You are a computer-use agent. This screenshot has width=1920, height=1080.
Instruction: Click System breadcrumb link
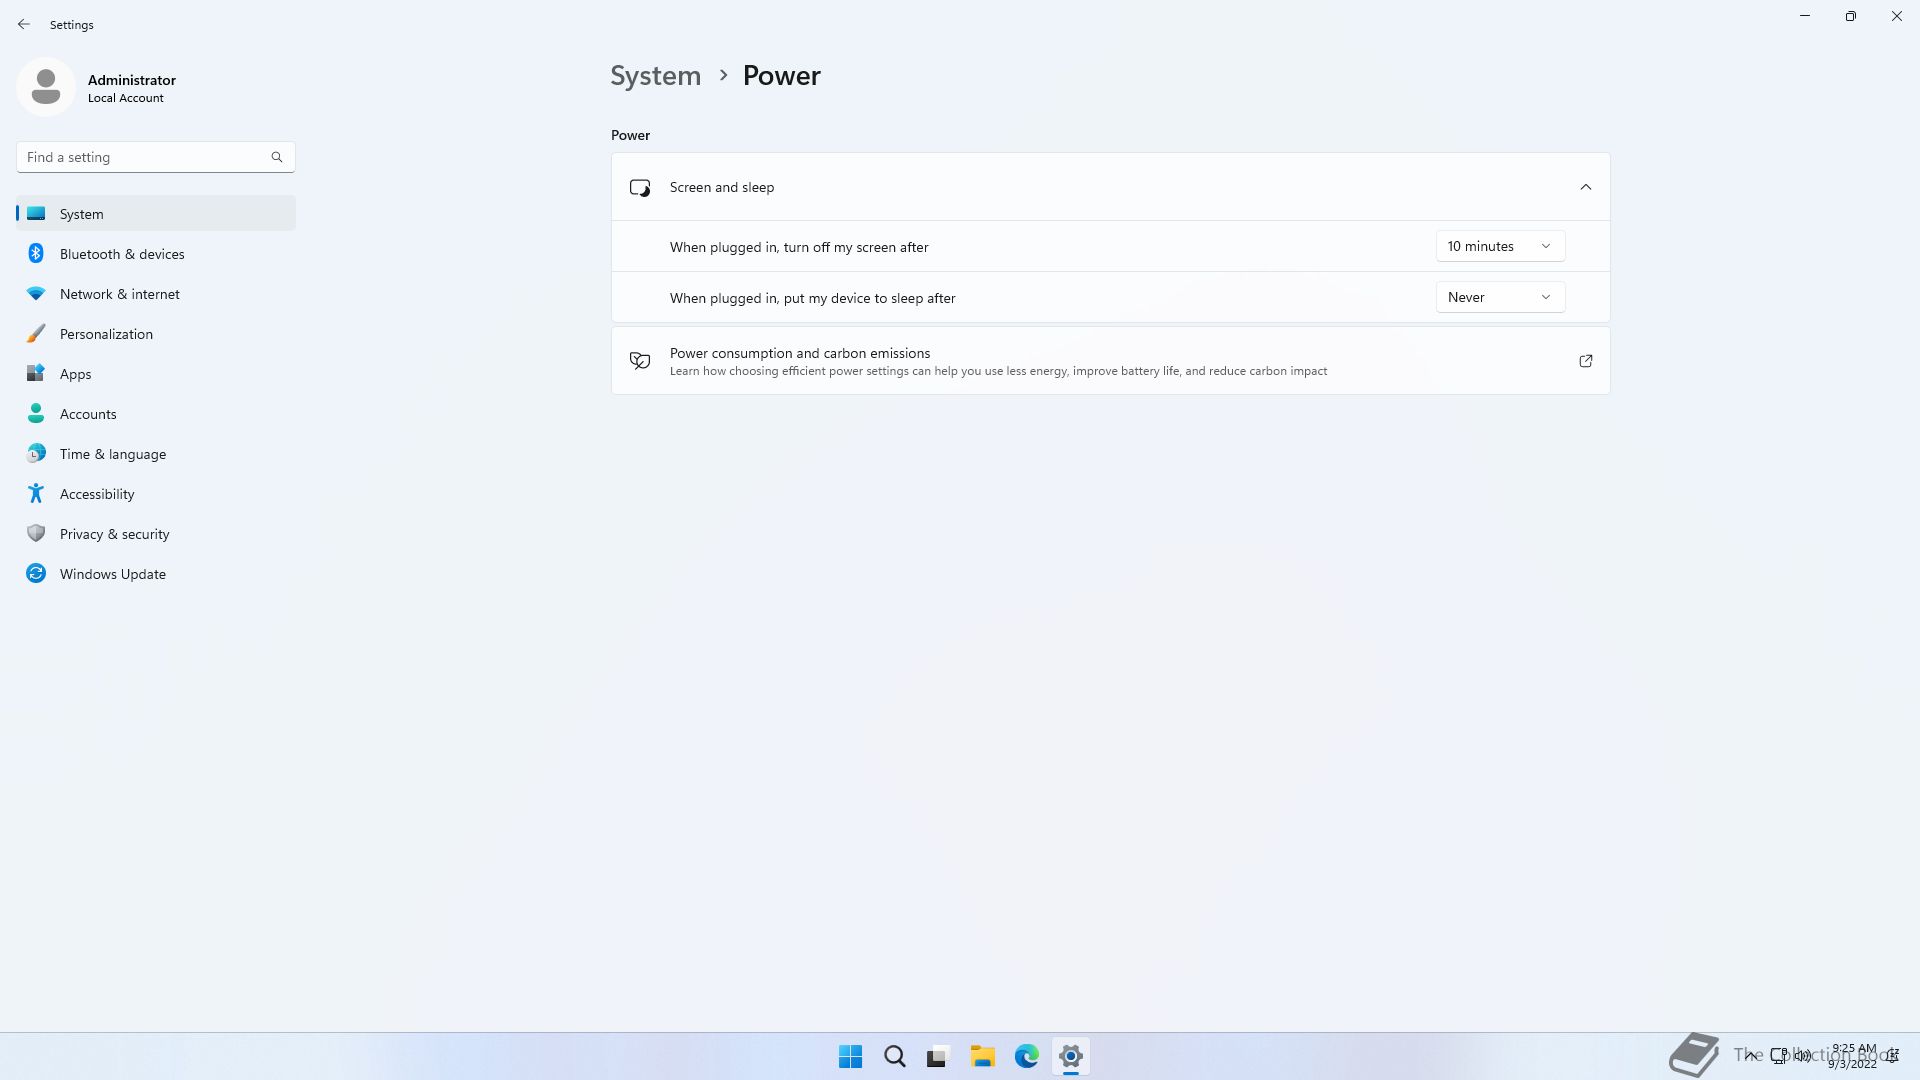point(655,76)
